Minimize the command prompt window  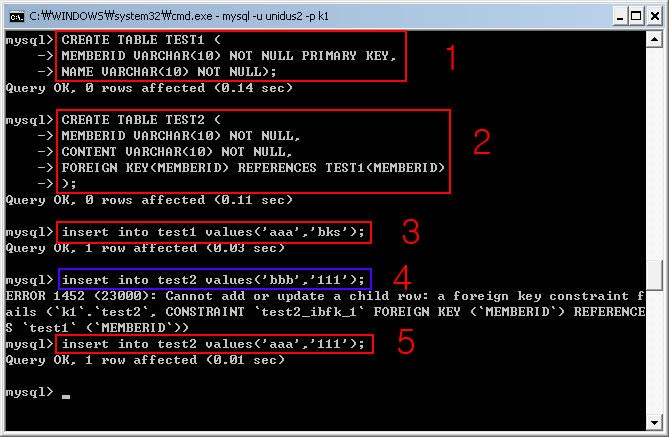(x=620, y=17)
